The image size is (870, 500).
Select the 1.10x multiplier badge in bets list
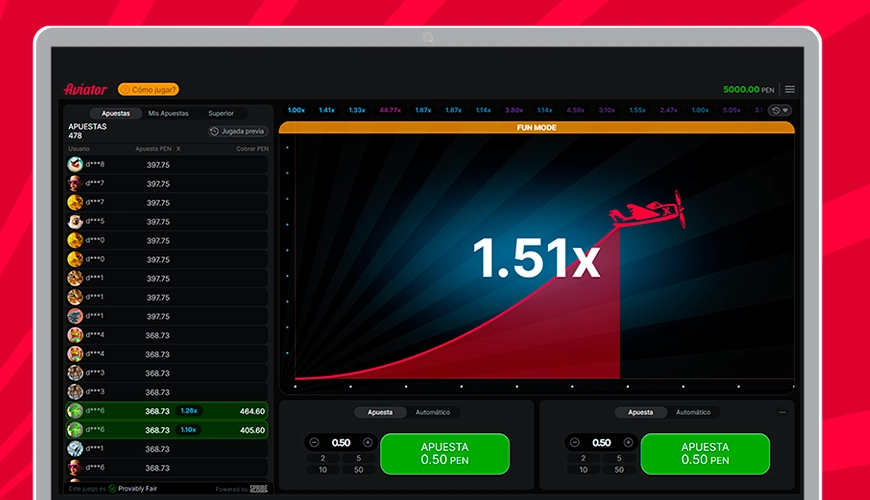click(x=189, y=430)
